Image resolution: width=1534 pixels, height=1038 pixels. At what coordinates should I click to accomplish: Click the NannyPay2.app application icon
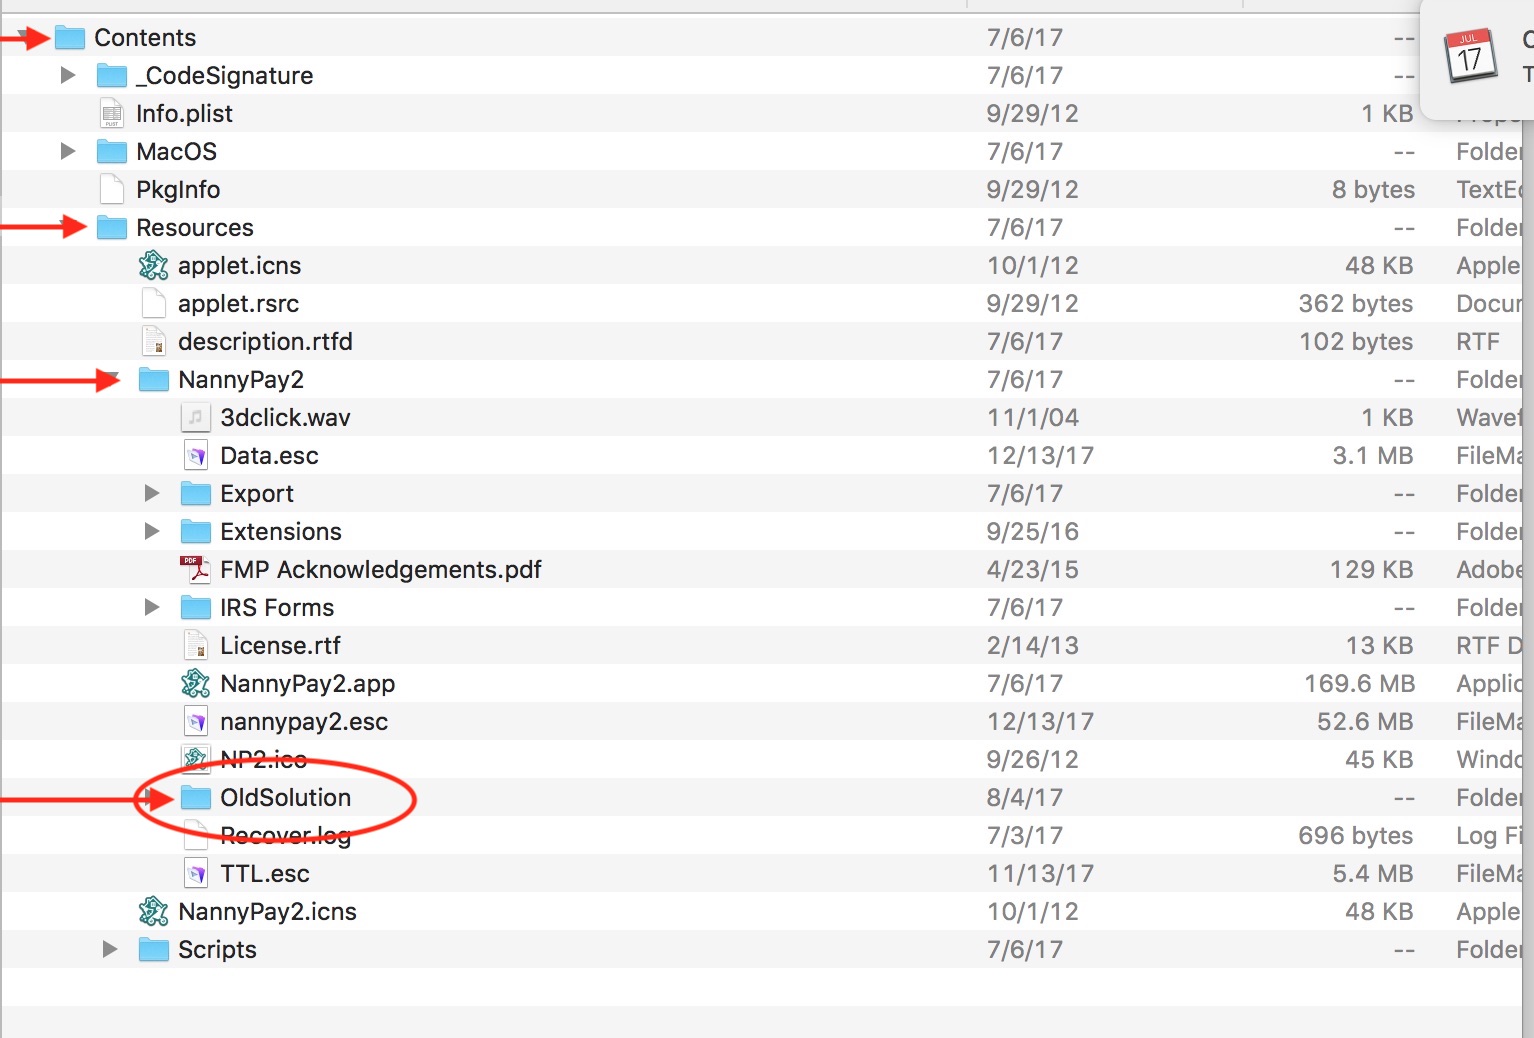pyautogui.click(x=195, y=684)
